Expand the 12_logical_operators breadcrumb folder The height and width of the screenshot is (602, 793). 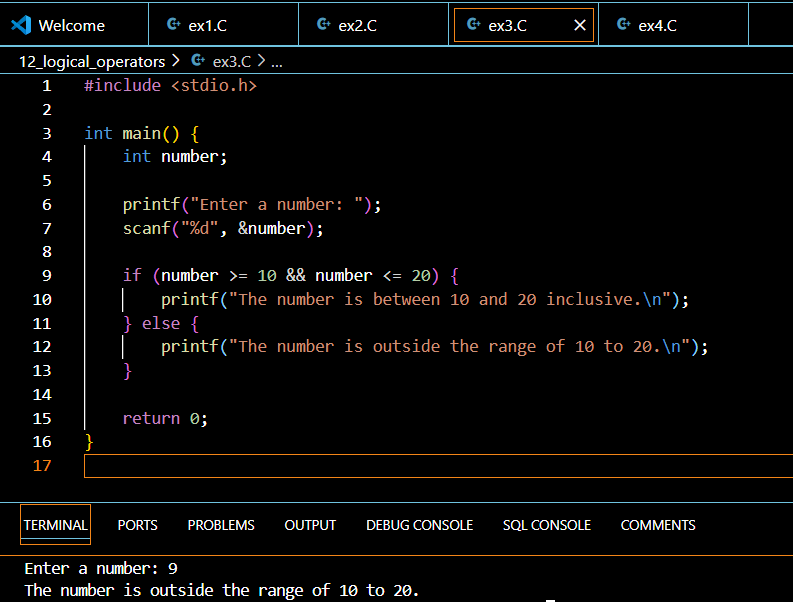coord(92,61)
